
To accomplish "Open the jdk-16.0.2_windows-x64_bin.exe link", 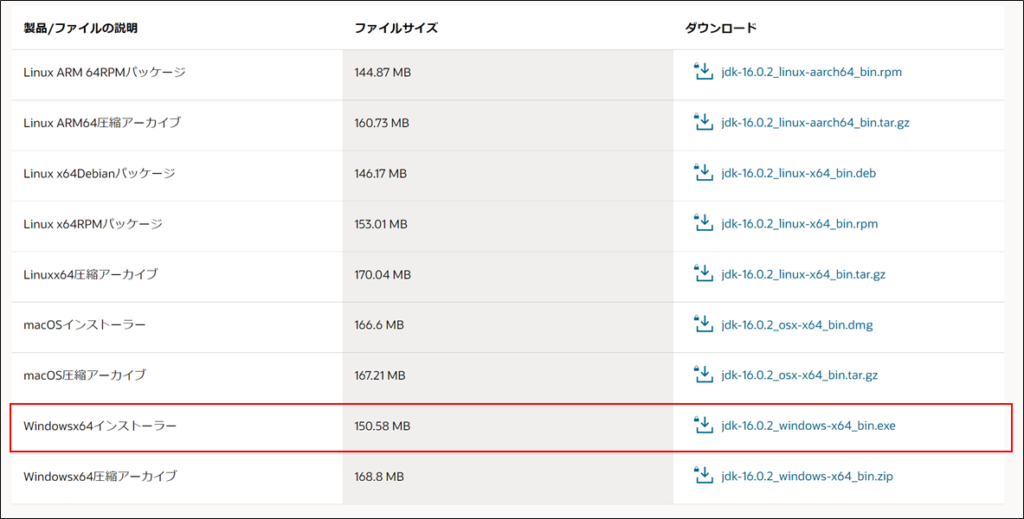I will (x=808, y=426).
